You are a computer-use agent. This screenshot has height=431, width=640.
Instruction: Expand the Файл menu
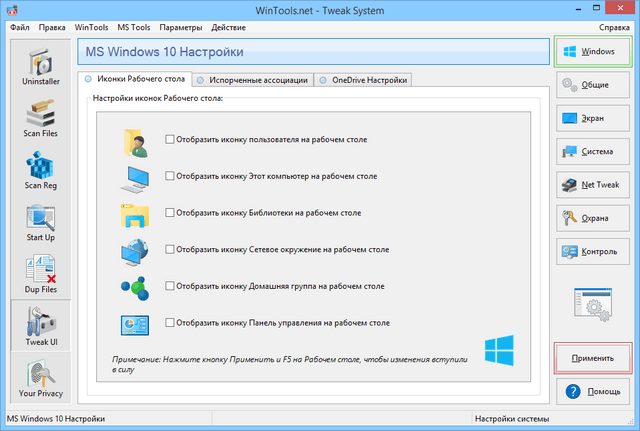[x=20, y=26]
